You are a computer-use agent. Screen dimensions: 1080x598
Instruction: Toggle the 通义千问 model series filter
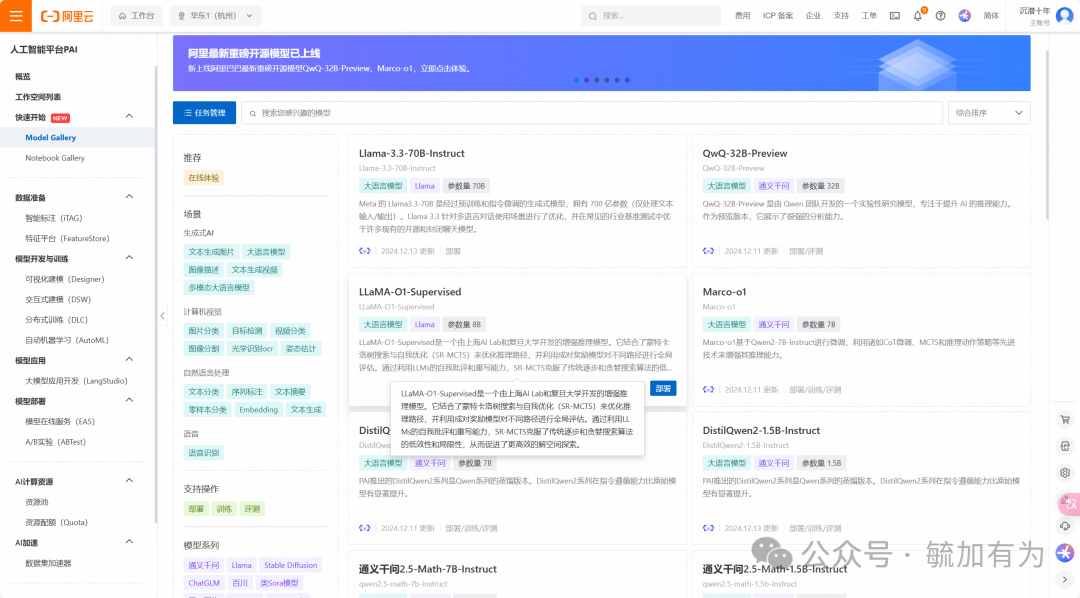pyautogui.click(x=204, y=565)
